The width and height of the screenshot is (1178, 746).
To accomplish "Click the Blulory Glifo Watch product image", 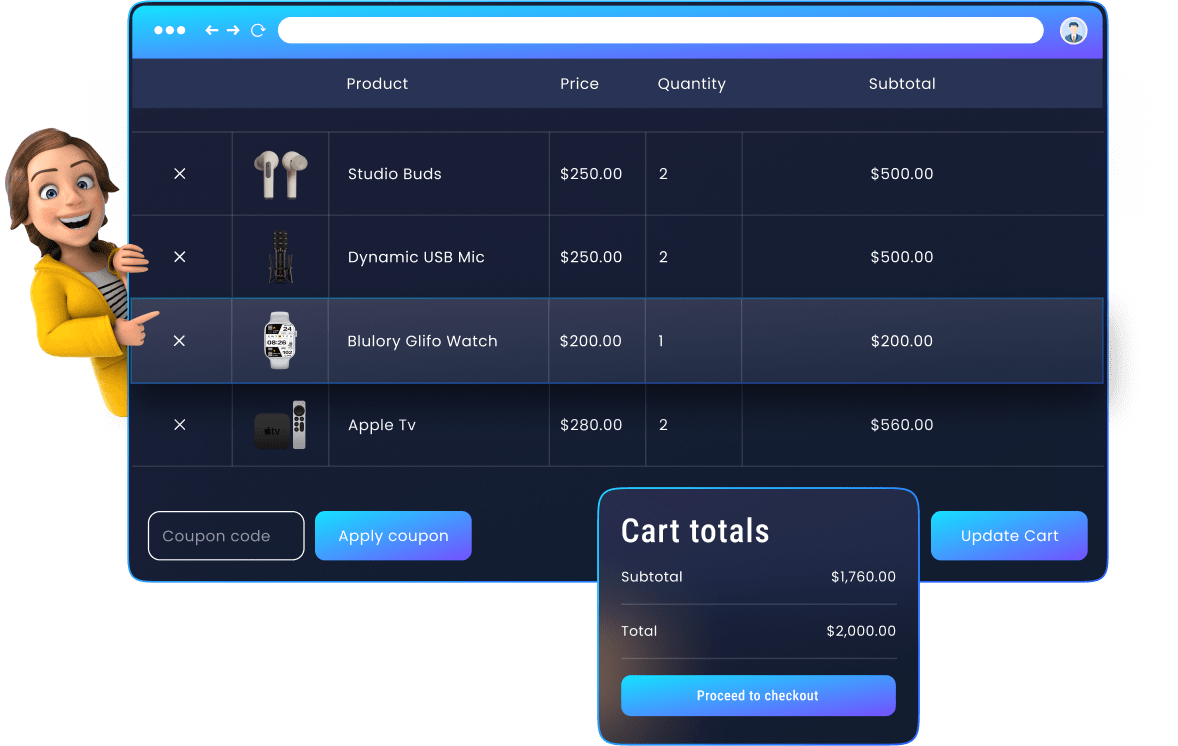I will point(280,340).
